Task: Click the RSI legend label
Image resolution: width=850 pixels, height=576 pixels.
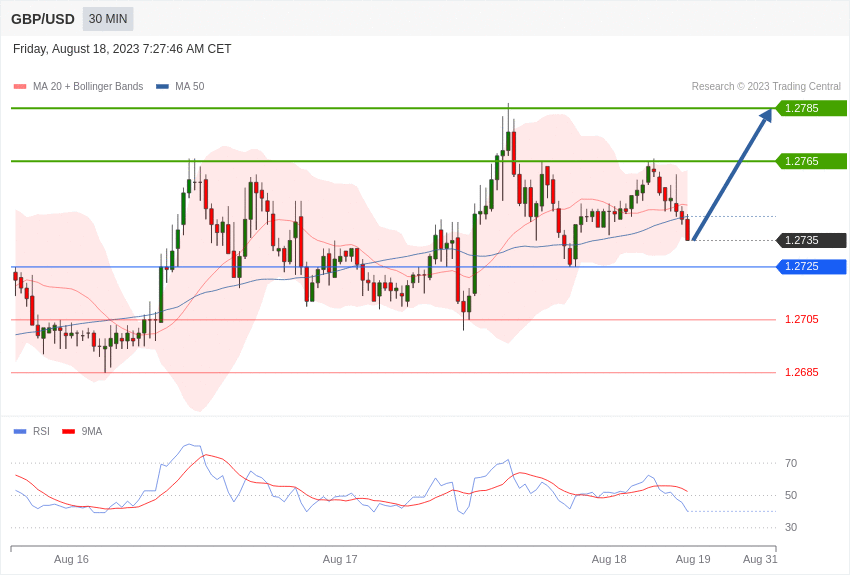Action: coord(41,431)
